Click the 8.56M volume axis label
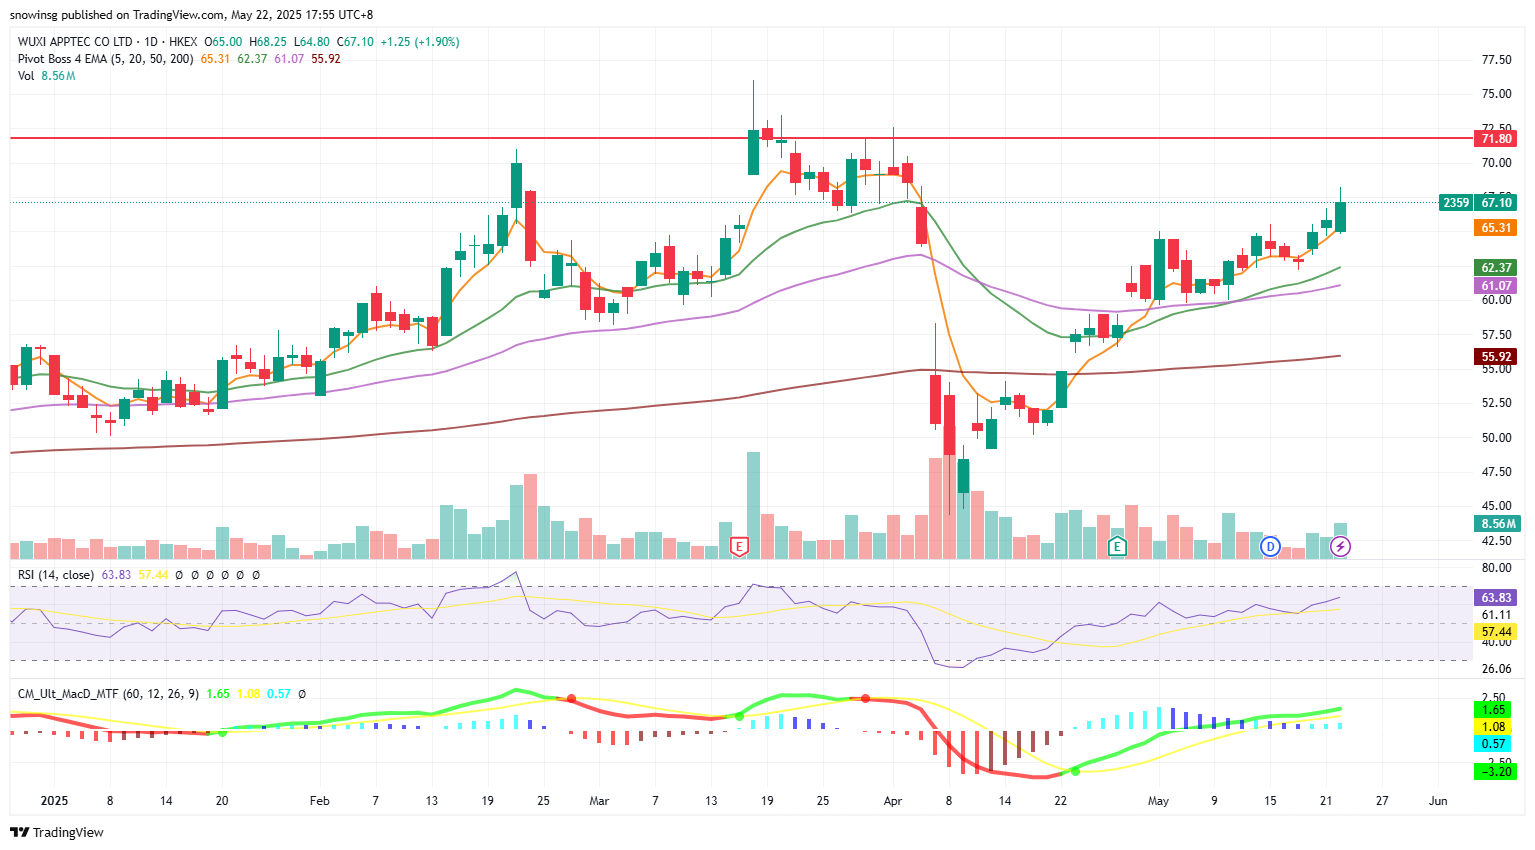Viewport: 1535px width, 850px height. click(x=1496, y=524)
